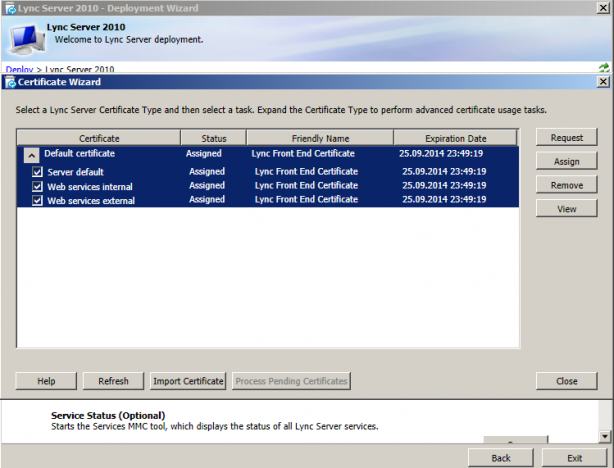Toggle the Web services external checkbox
This screenshot has width=614, height=468.
[37, 201]
